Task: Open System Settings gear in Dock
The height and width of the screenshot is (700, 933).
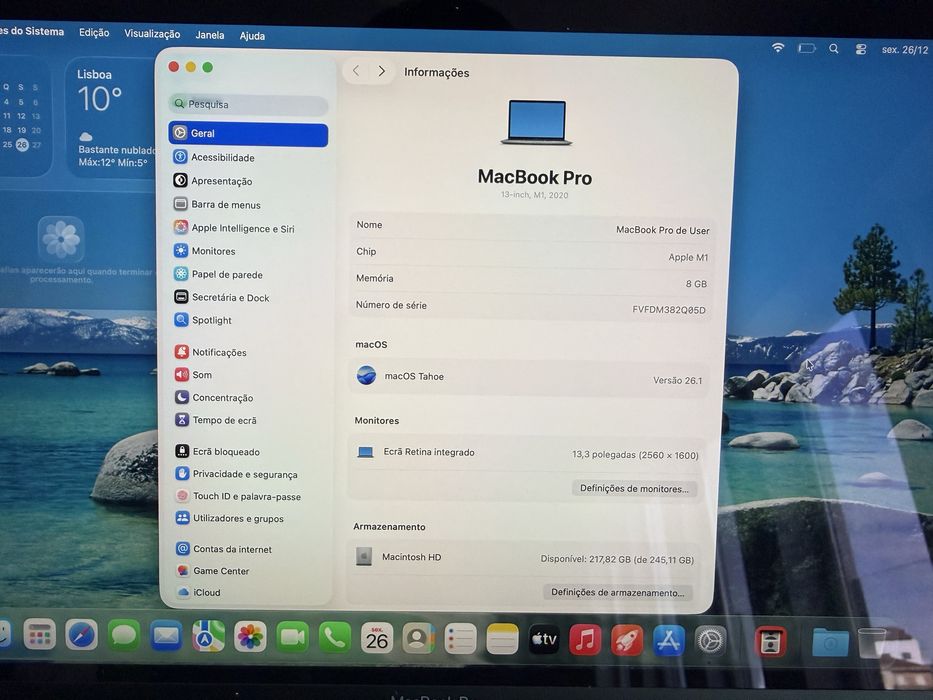Action: (710, 642)
